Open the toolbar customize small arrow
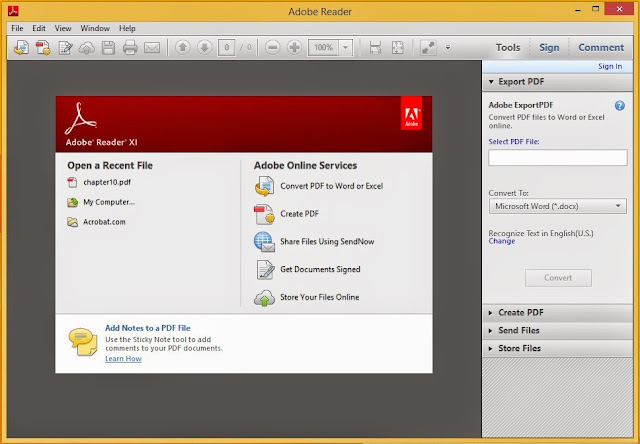The width and height of the screenshot is (640, 444). pyautogui.click(x=448, y=48)
